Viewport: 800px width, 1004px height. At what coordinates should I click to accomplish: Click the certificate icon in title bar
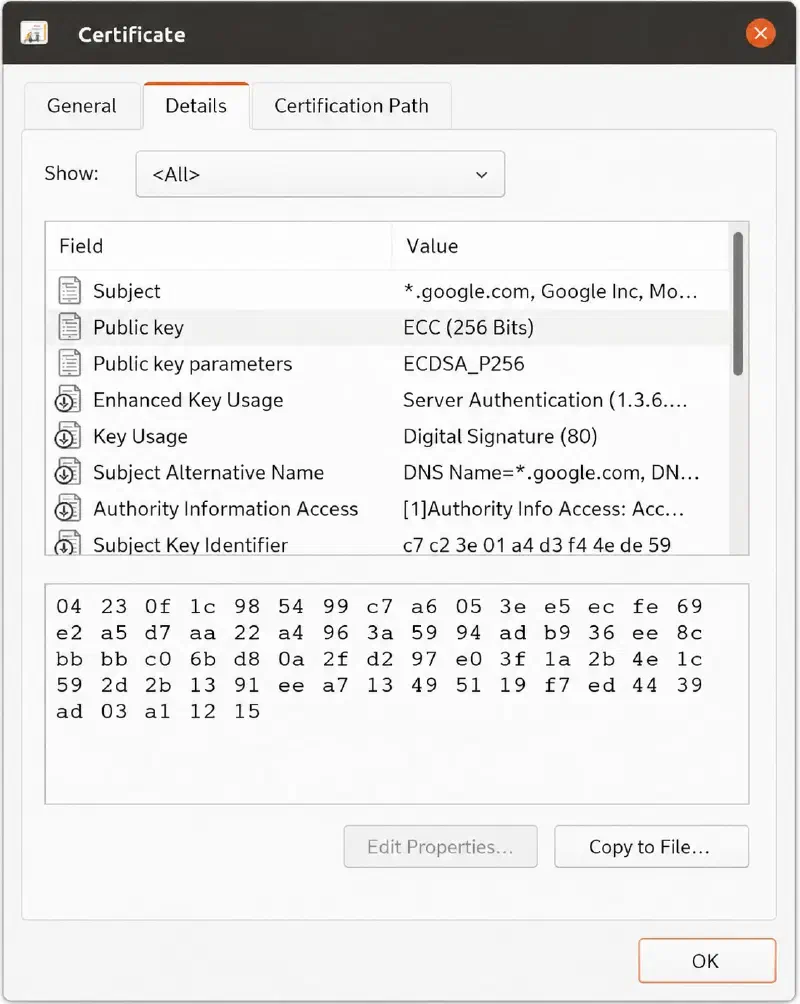tap(34, 33)
